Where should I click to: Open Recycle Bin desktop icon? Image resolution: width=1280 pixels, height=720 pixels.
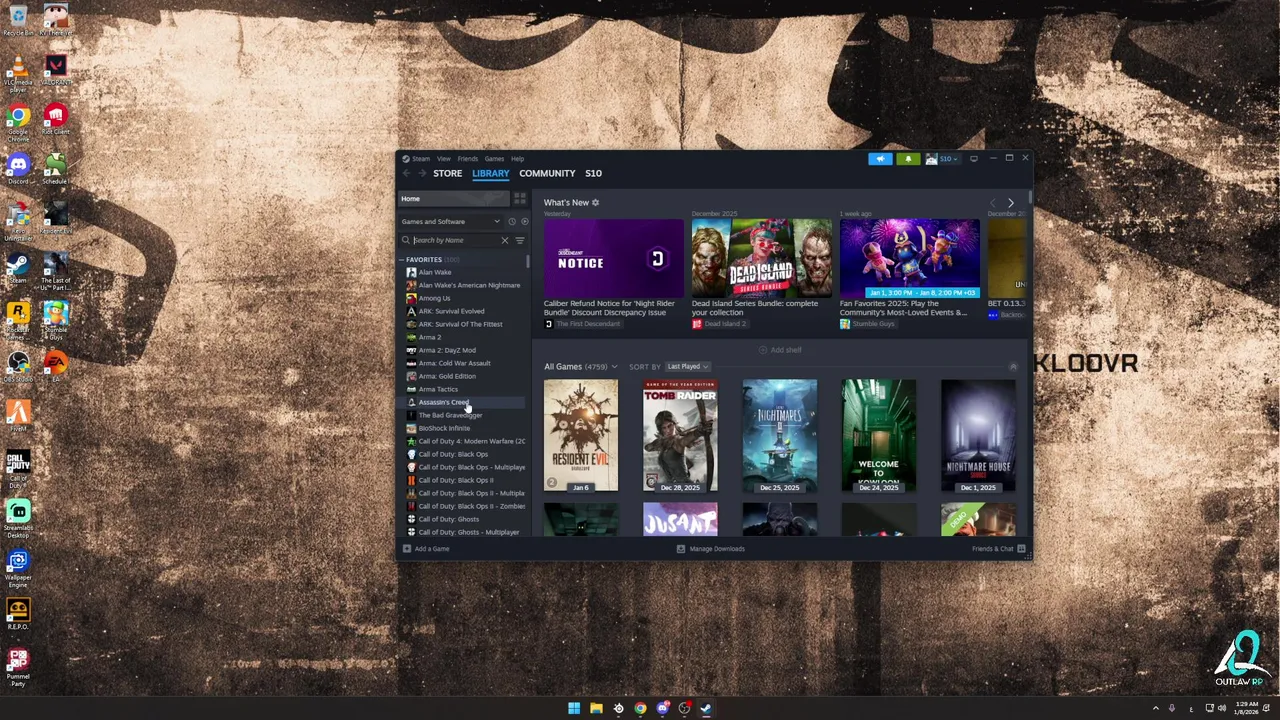pyautogui.click(x=18, y=19)
